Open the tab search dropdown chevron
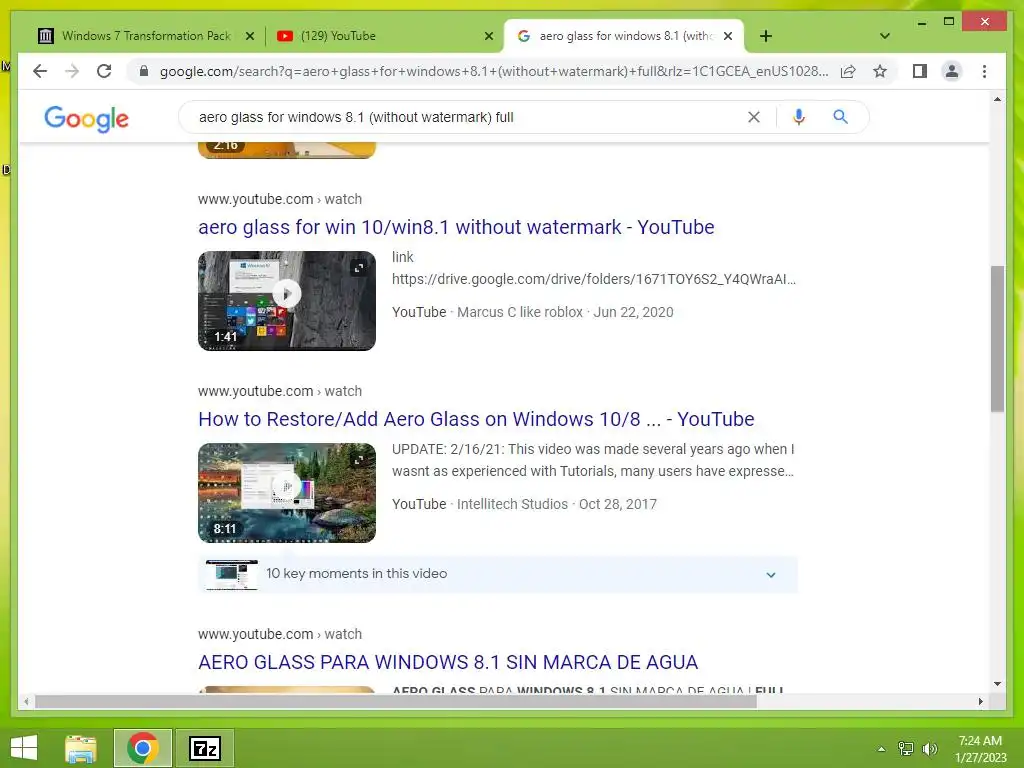The image size is (1024, 768). pos(885,36)
